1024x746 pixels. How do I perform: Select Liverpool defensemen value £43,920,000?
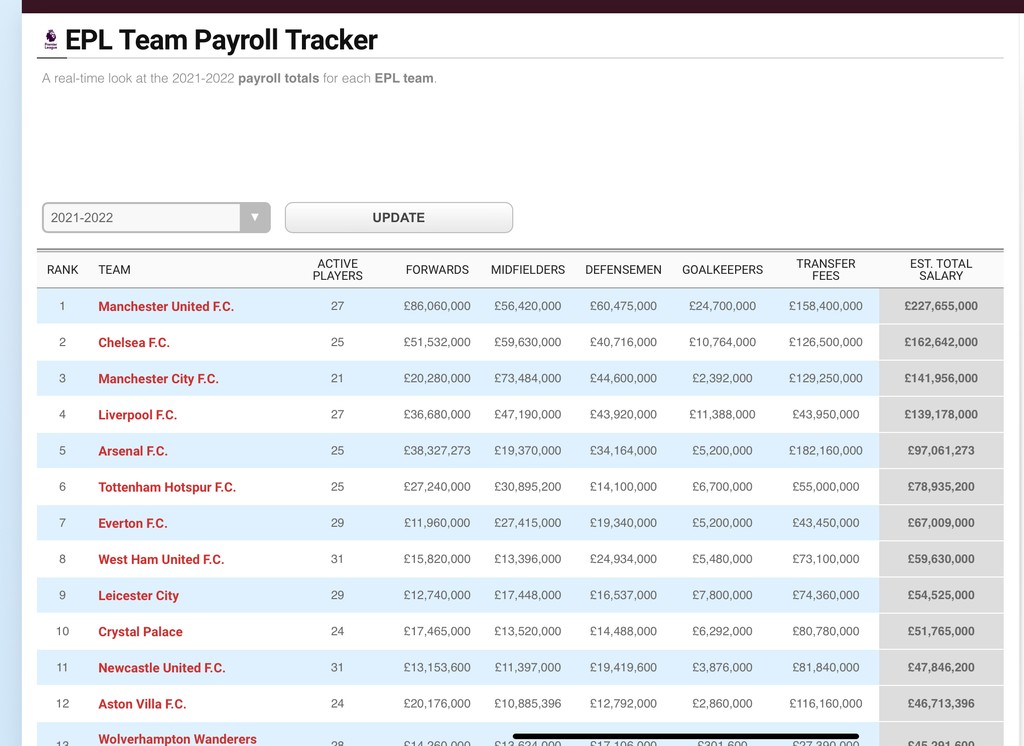click(623, 414)
